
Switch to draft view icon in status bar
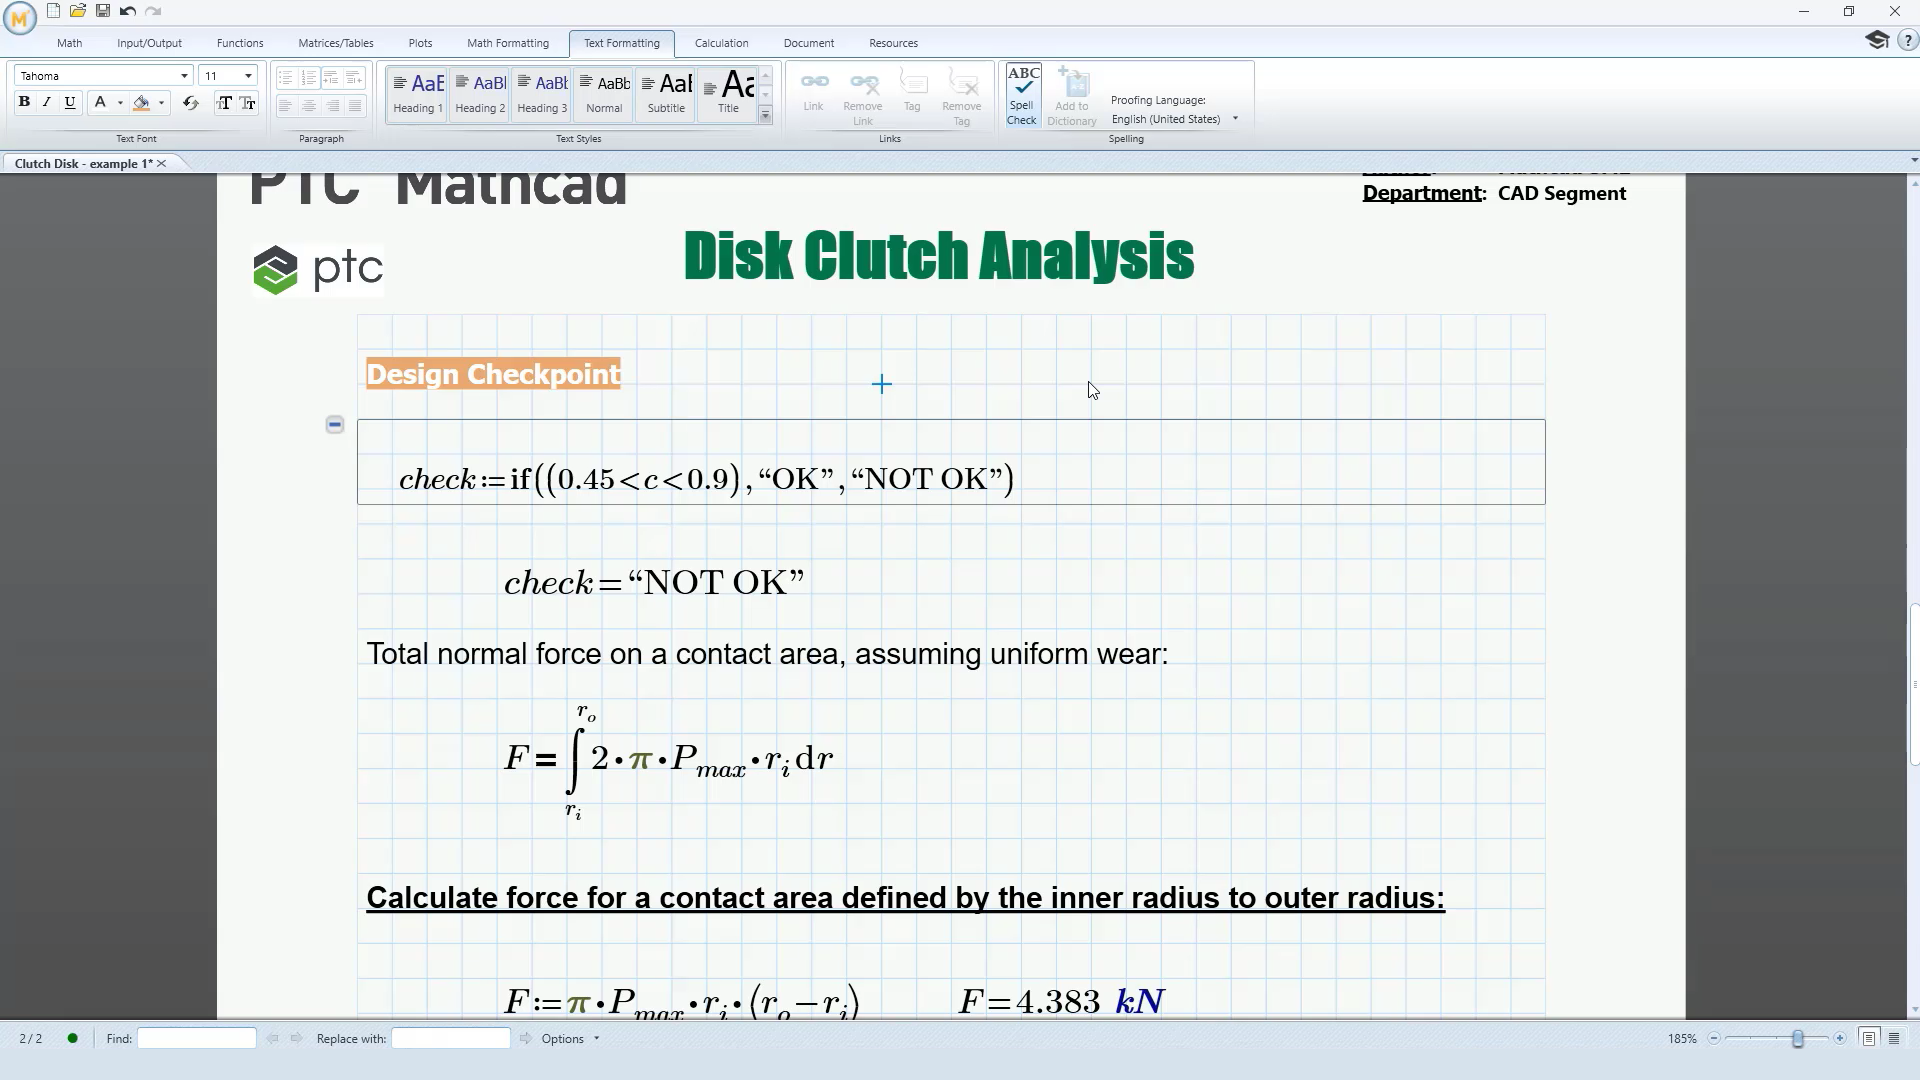(1894, 1039)
